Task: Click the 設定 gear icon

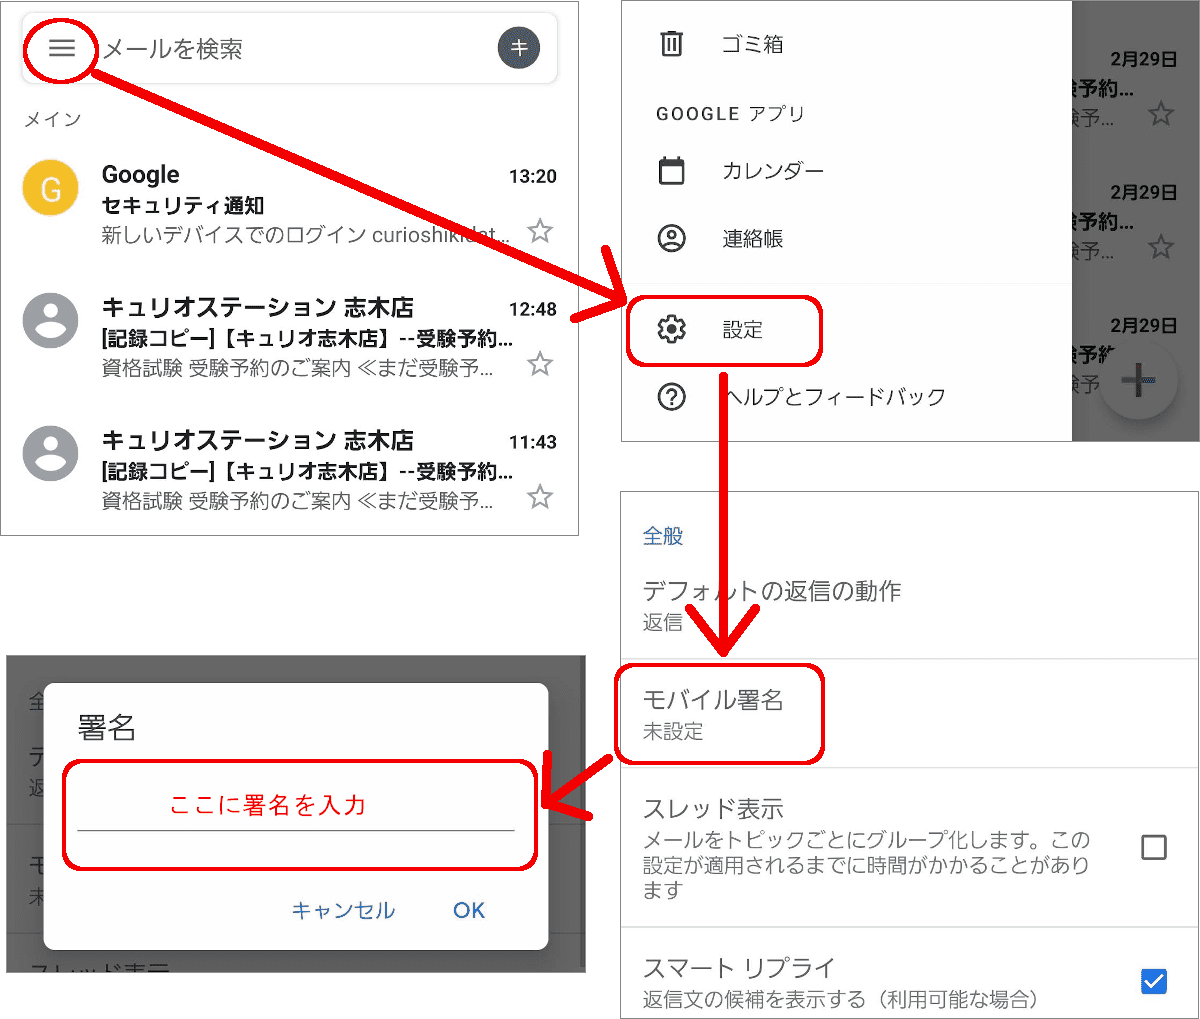Action: 672,329
